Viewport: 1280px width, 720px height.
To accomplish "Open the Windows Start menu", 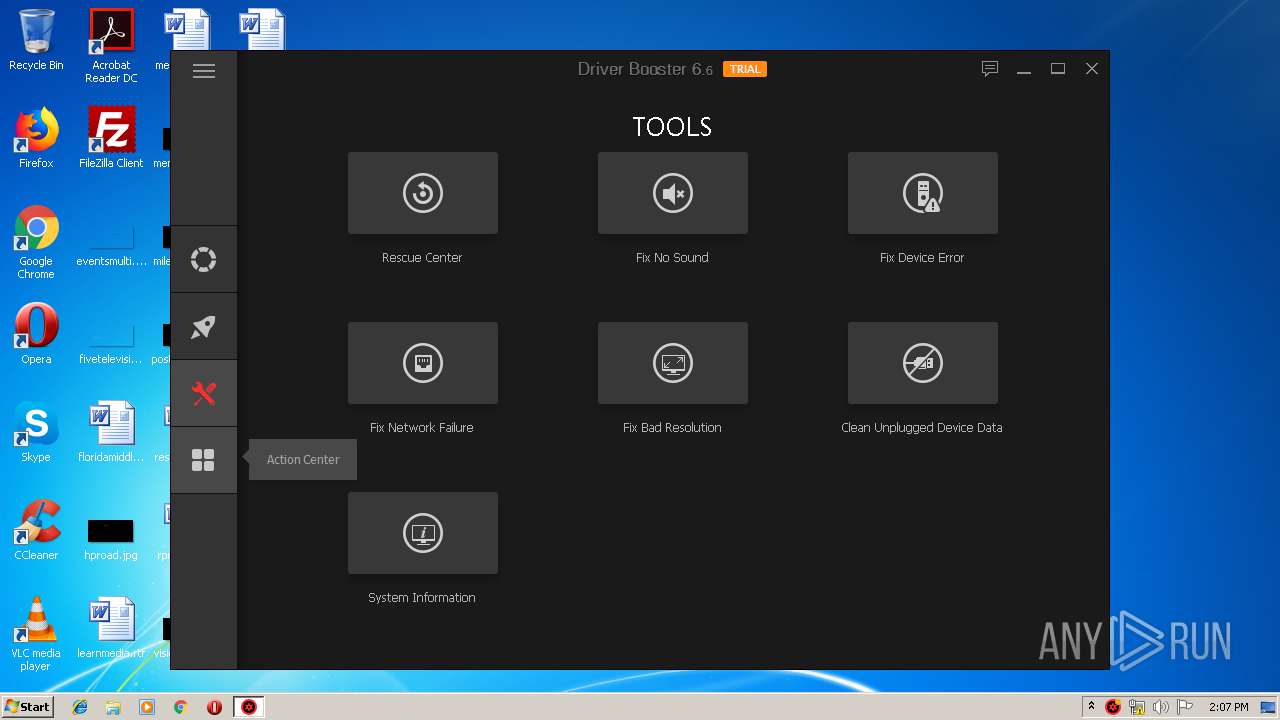I will [x=27, y=706].
